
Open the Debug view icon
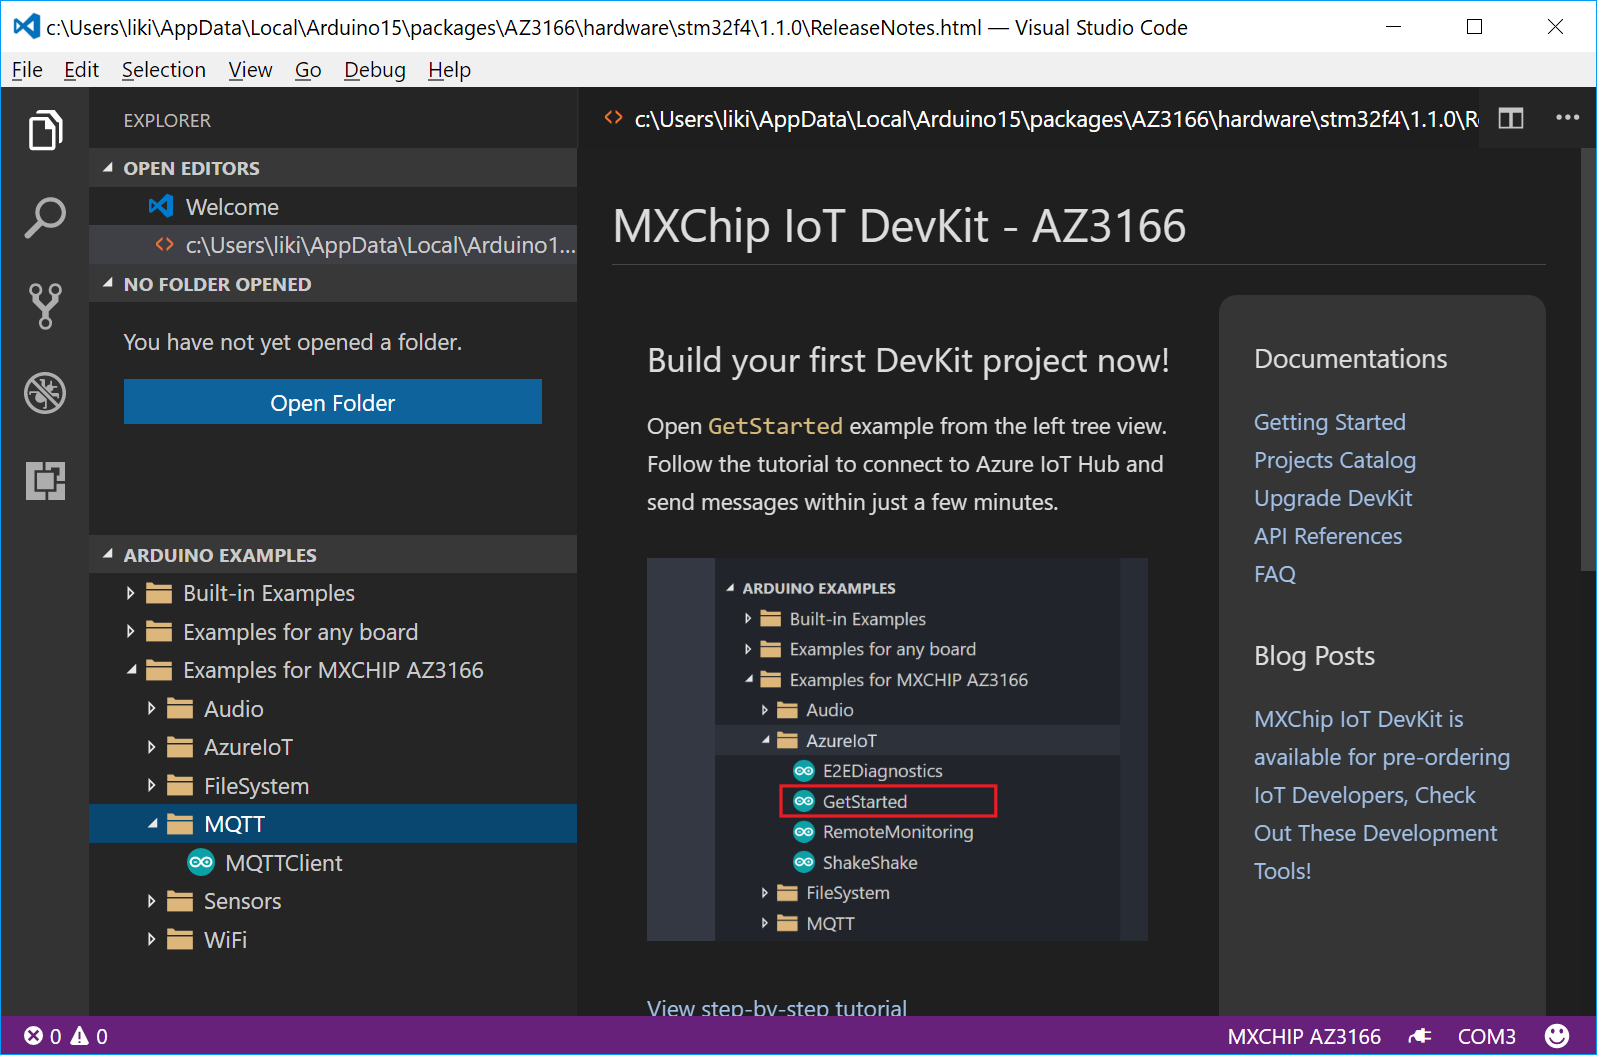45,393
